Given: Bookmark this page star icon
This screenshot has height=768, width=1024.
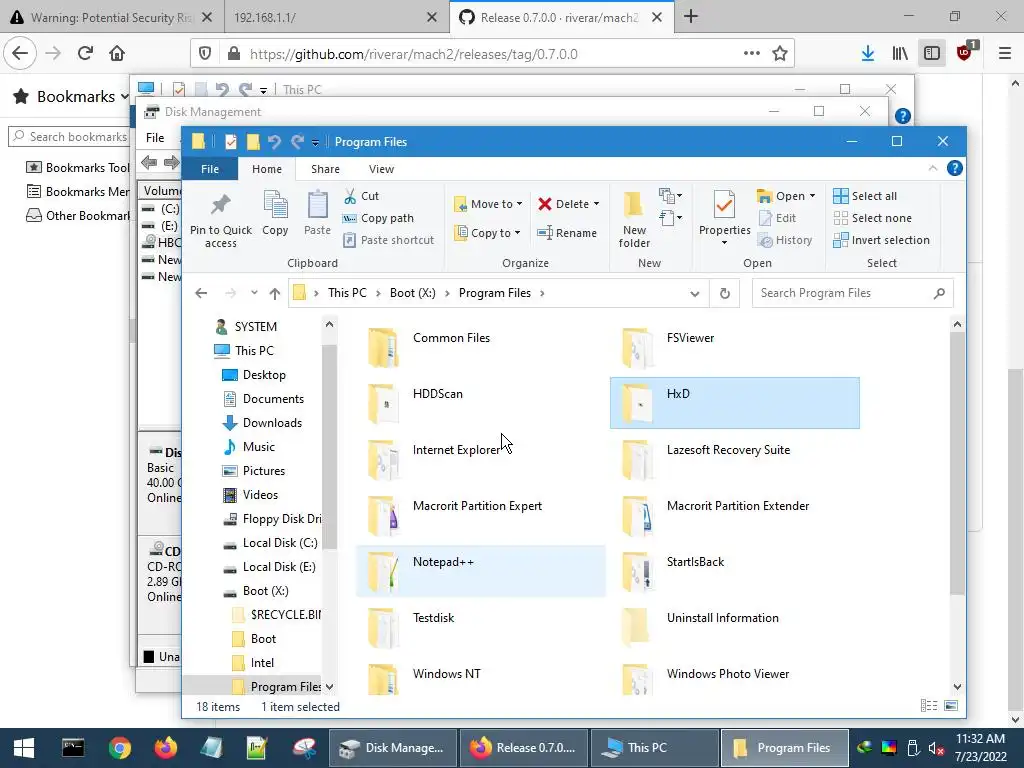Looking at the screenshot, I should click(x=779, y=54).
